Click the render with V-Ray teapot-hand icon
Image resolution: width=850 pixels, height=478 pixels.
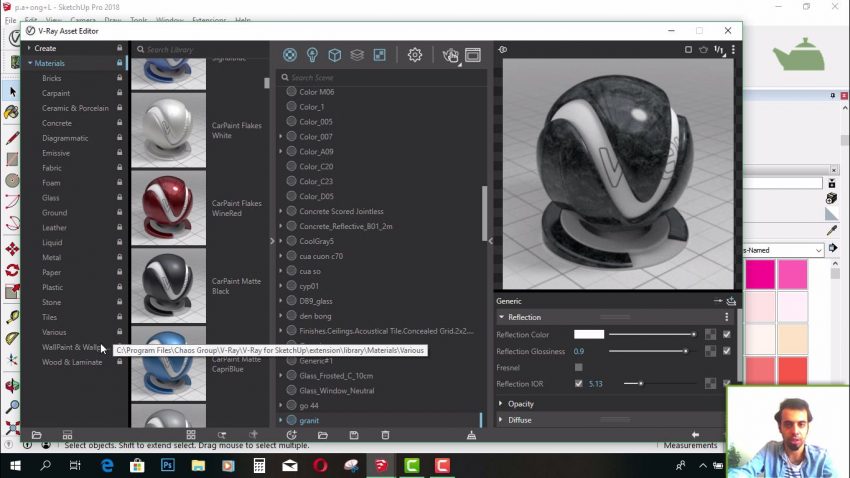coord(450,55)
